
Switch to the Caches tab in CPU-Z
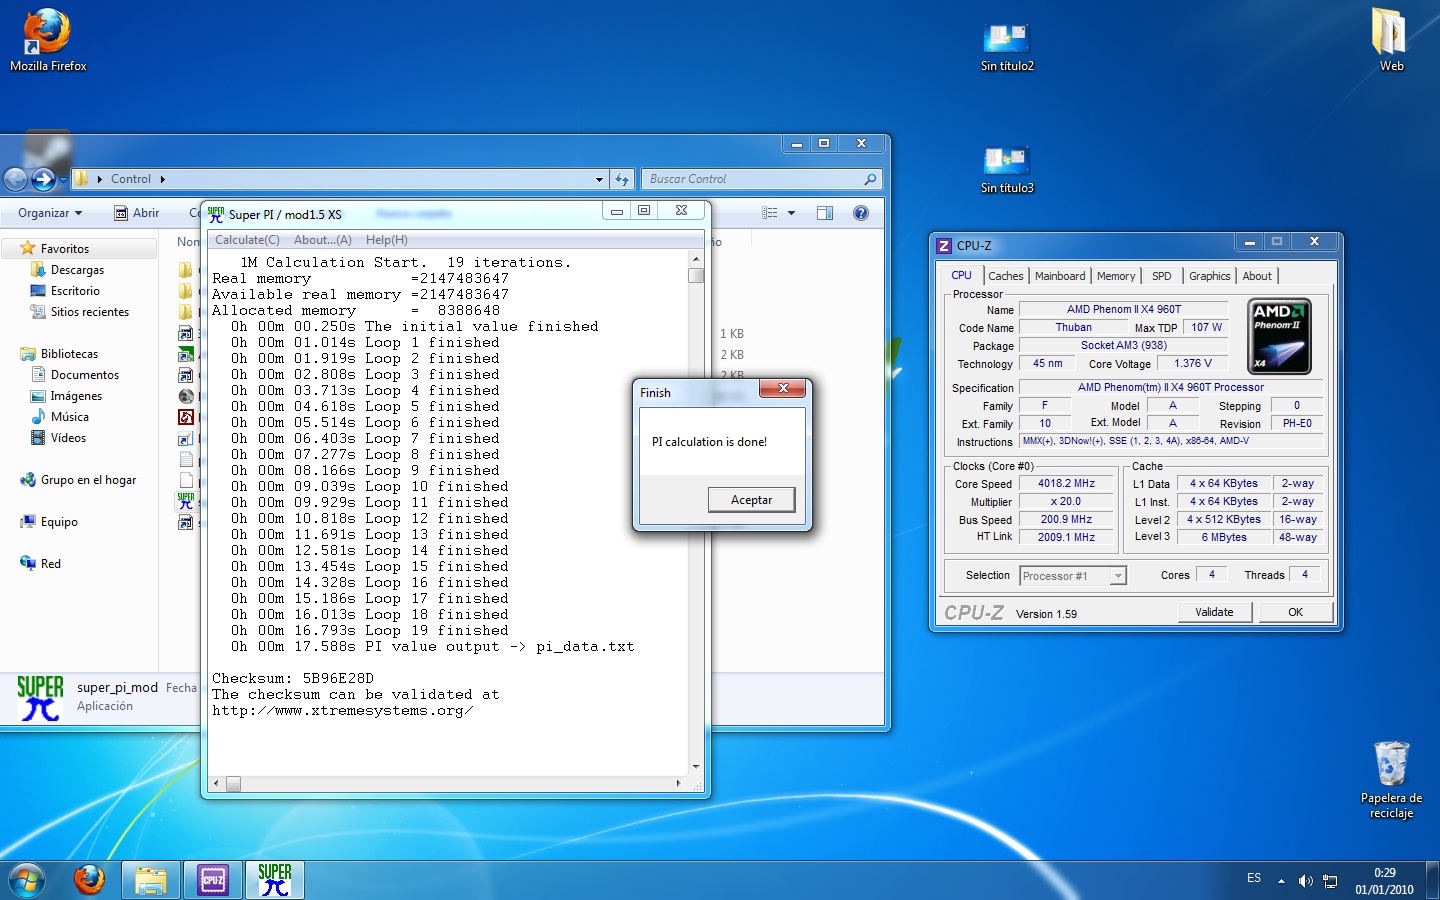pyautogui.click(x=1006, y=276)
